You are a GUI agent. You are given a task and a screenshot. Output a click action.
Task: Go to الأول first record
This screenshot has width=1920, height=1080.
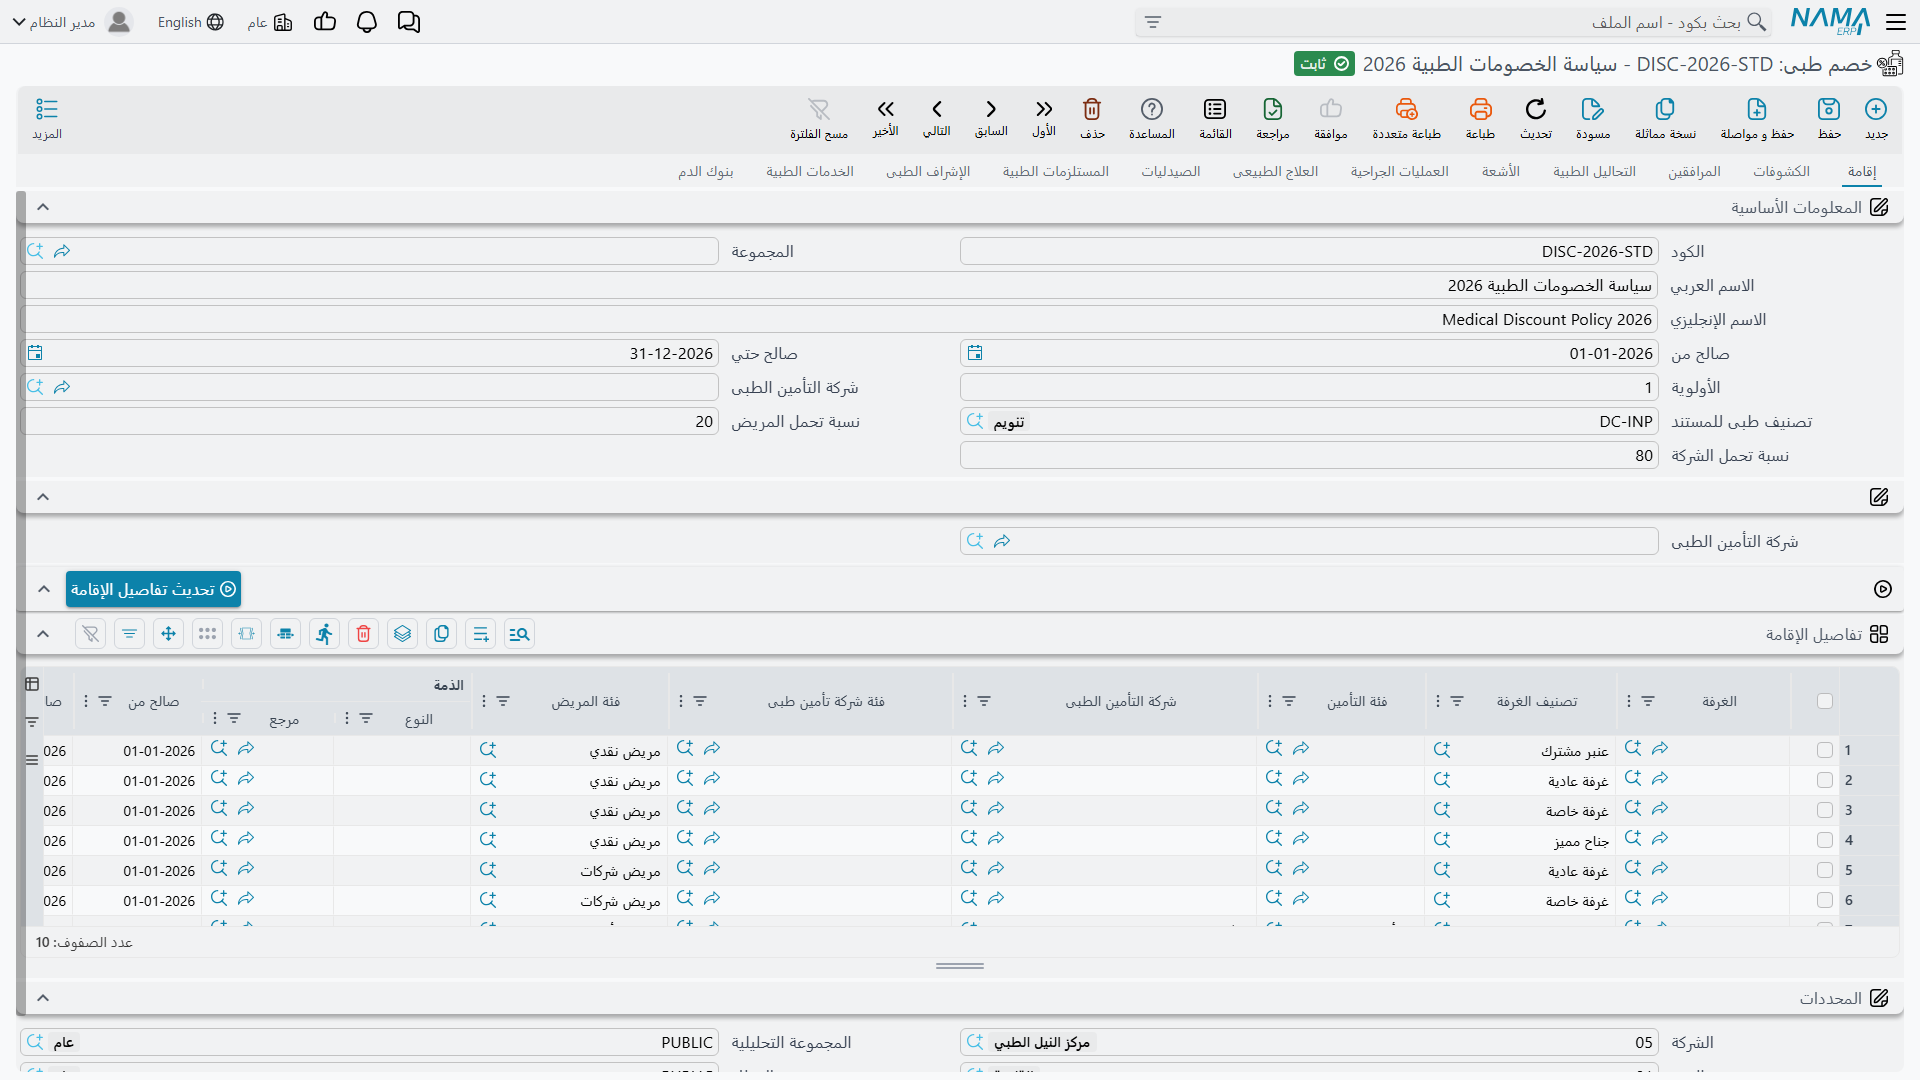click(1044, 109)
